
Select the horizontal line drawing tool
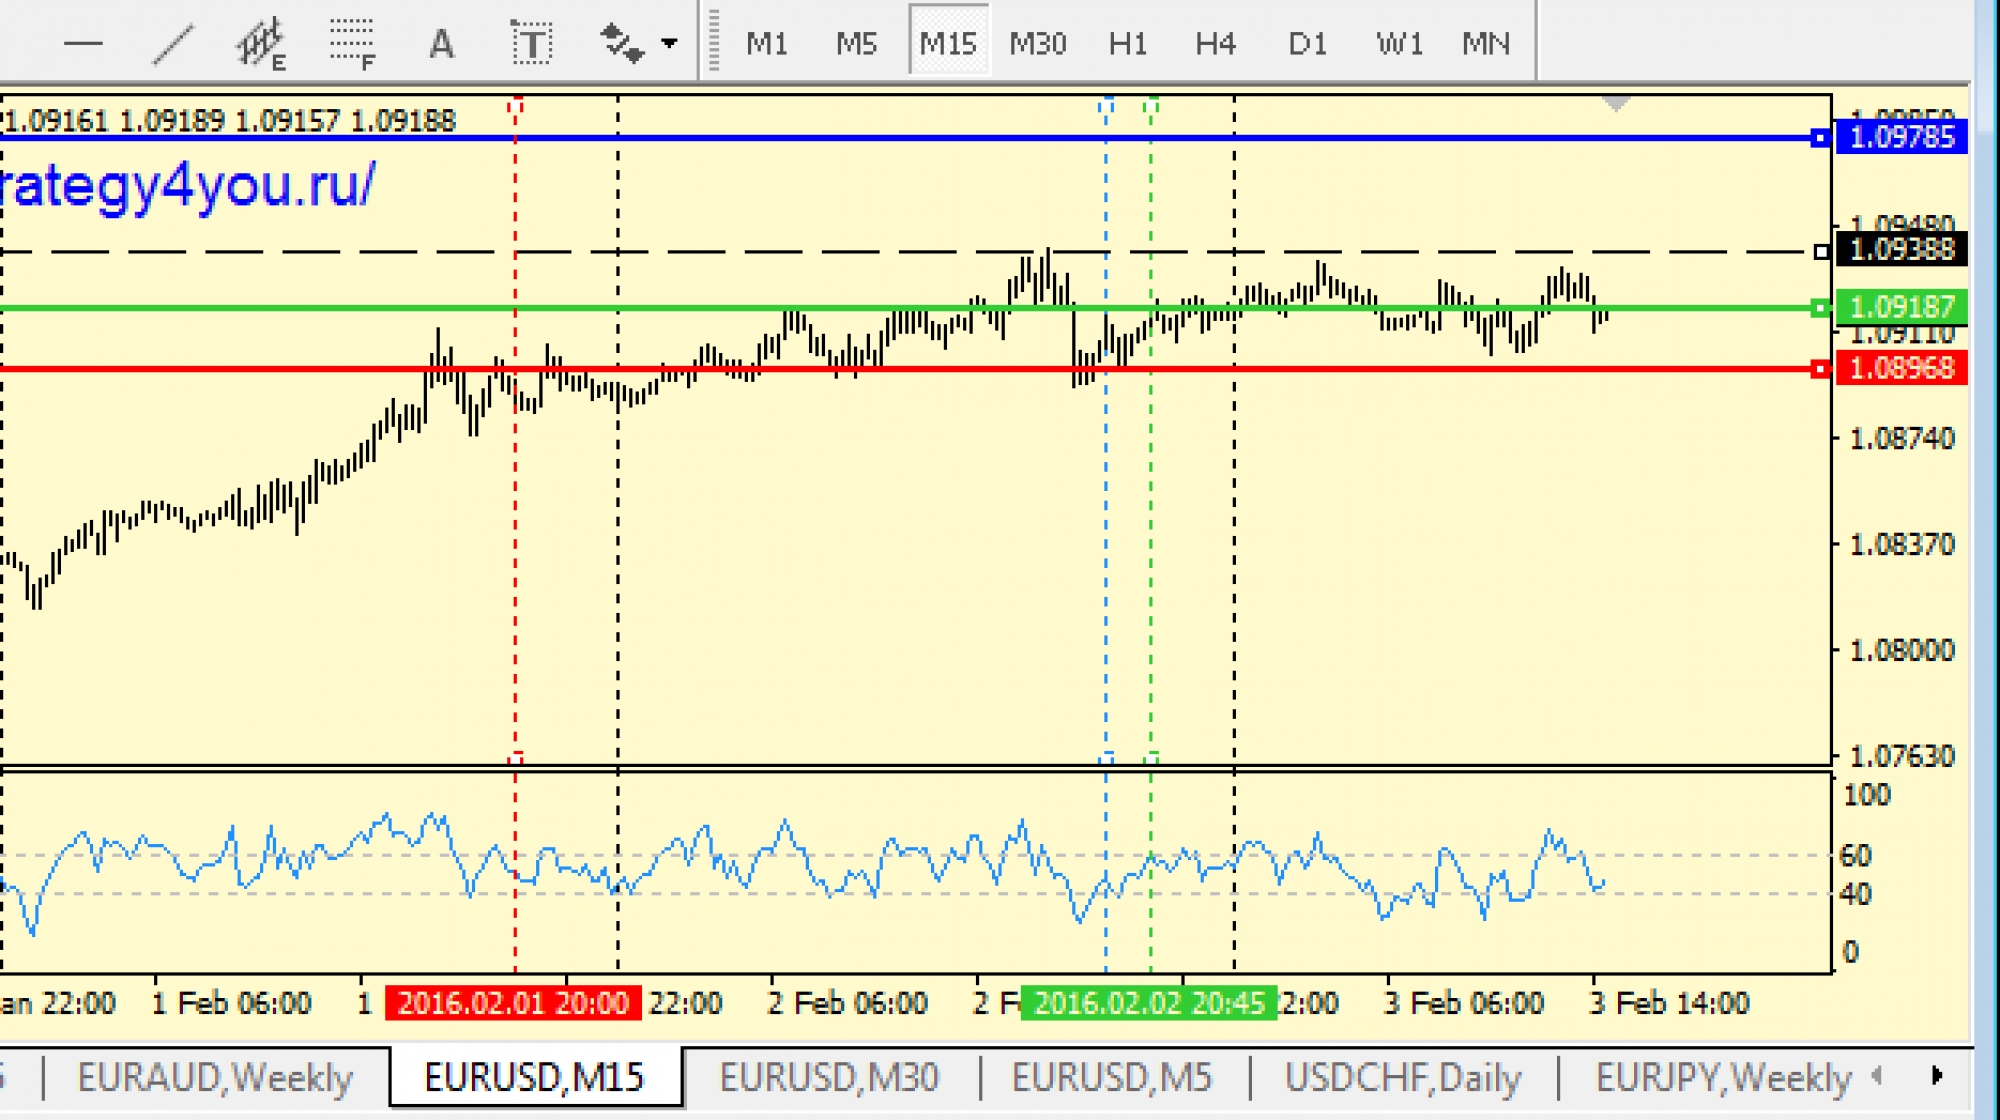[x=83, y=44]
